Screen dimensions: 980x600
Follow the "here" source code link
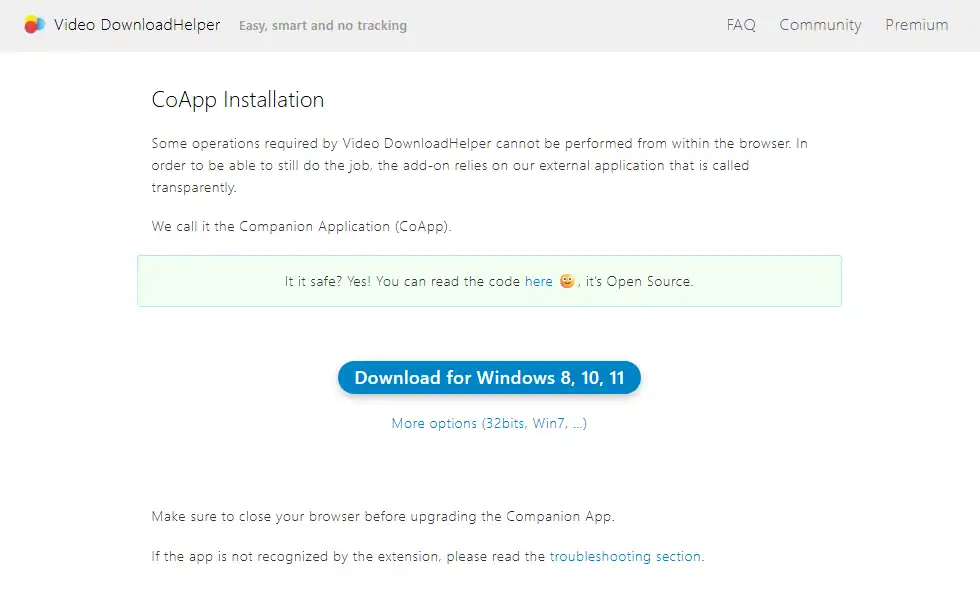(x=539, y=281)
